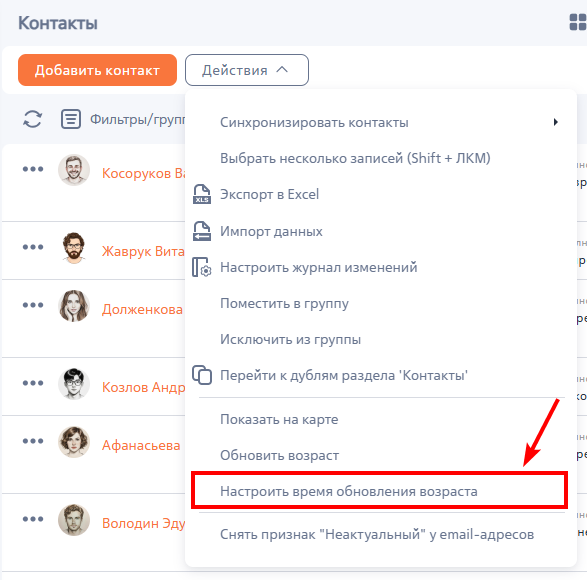Click Добавить контакт button
This screenshot has width=587, height=580.
97,70
